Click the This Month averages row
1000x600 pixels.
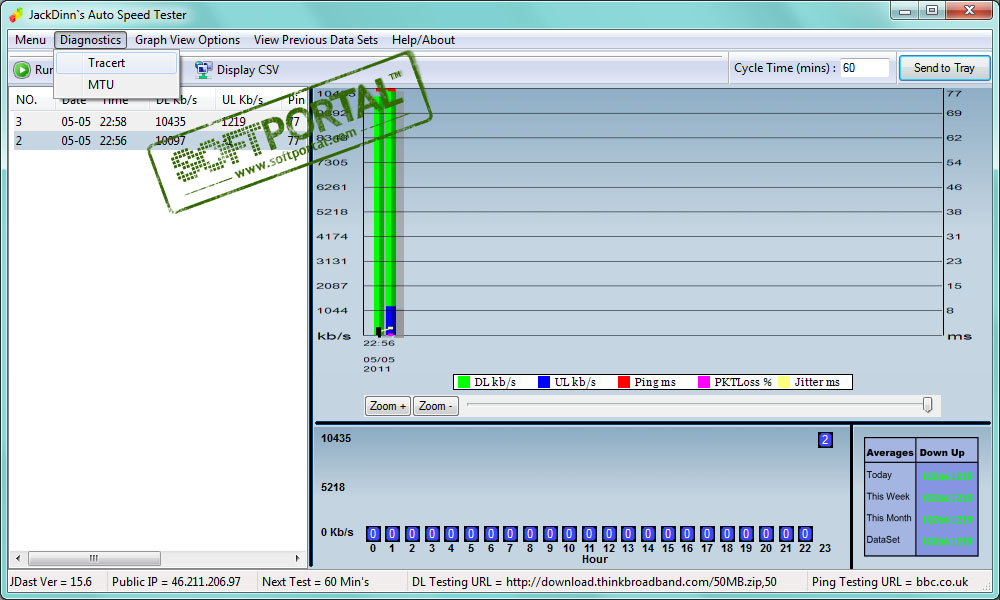click(x=921, y=518)
